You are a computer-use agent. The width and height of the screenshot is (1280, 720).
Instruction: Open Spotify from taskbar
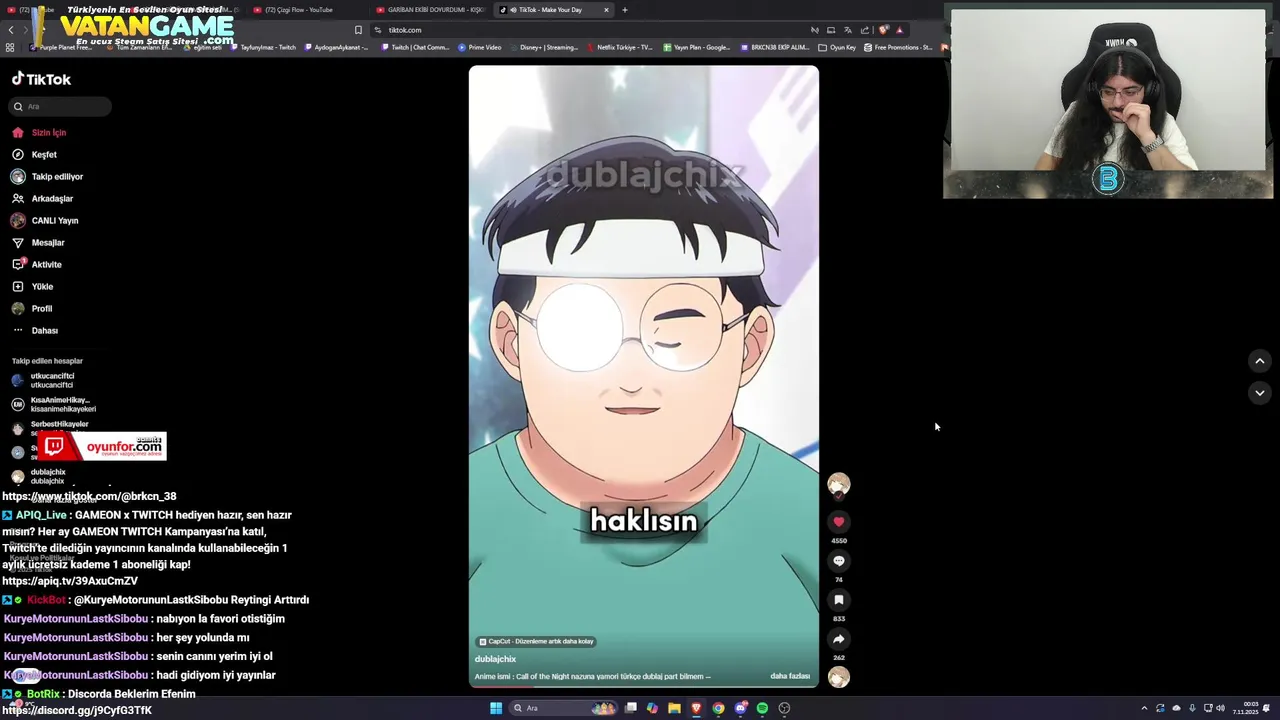tap(762, 708)
